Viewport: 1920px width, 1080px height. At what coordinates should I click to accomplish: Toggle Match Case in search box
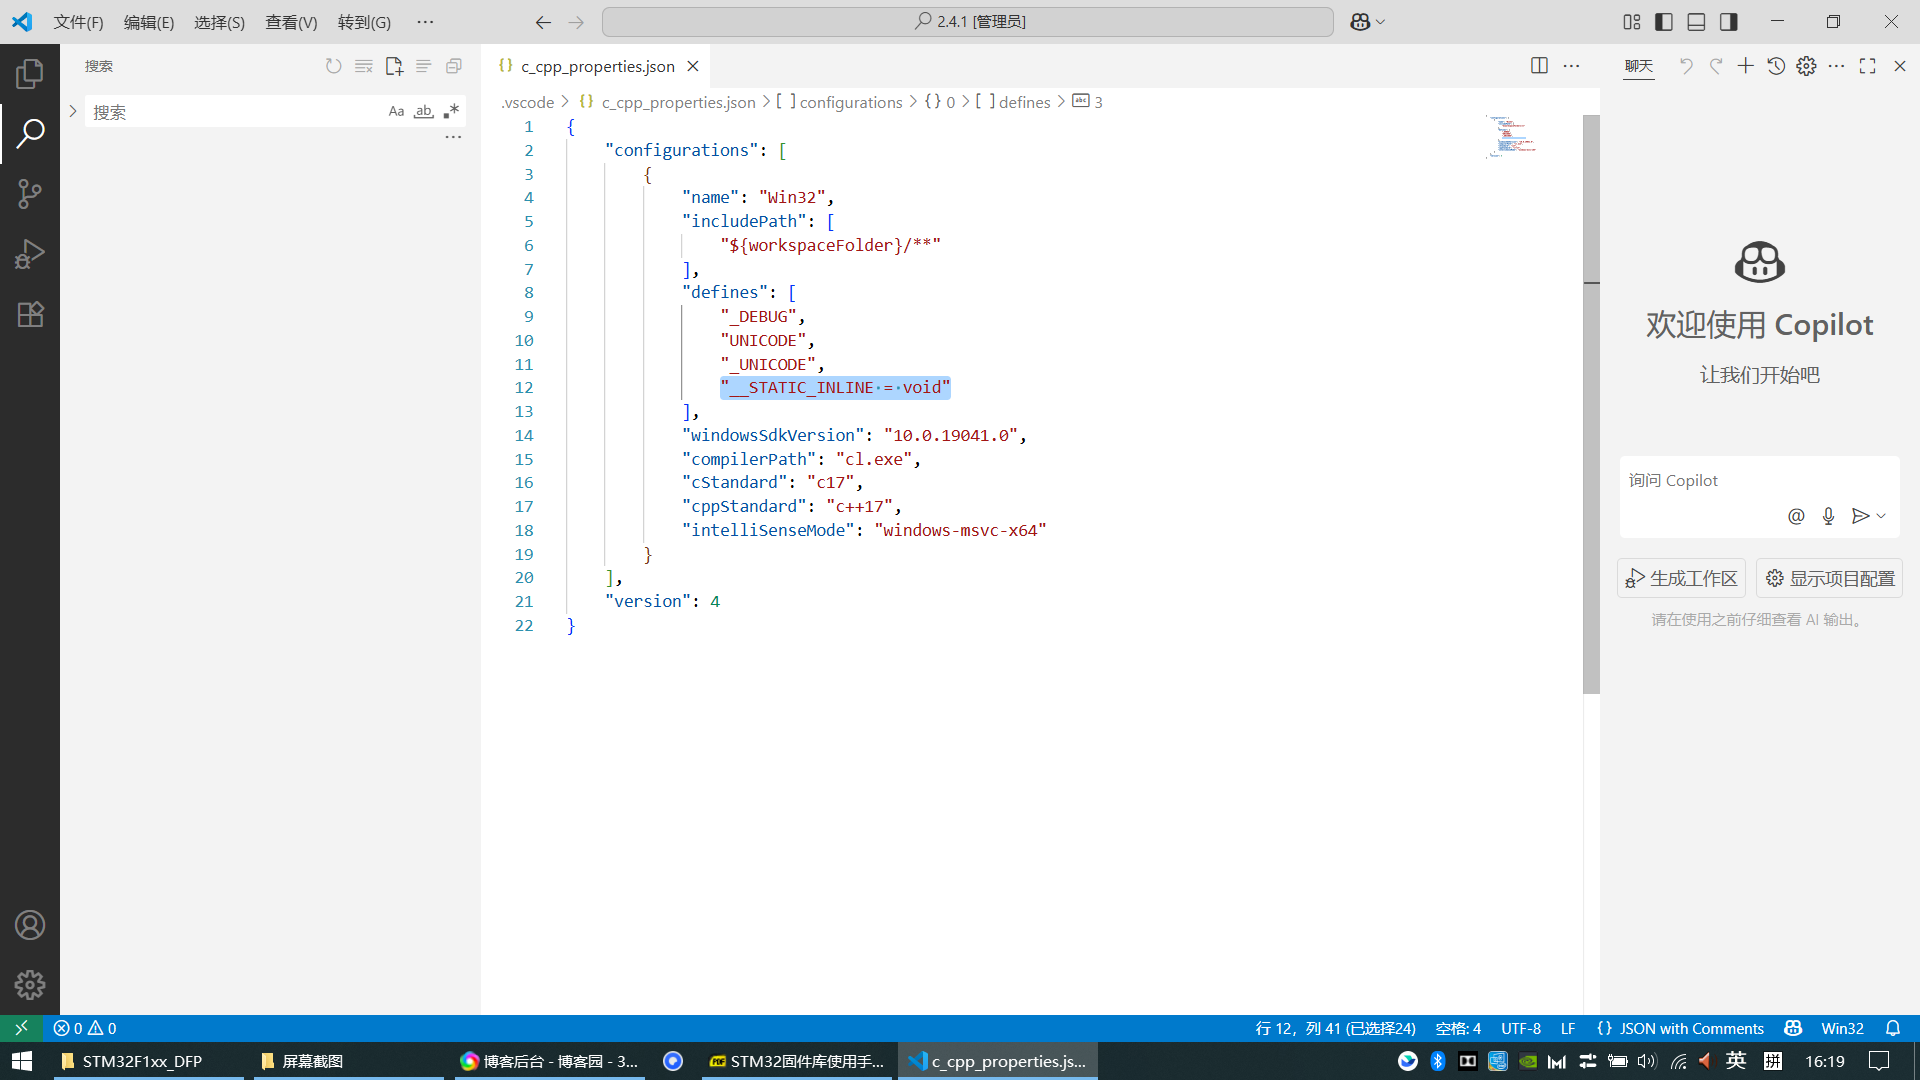pos(396,111)
